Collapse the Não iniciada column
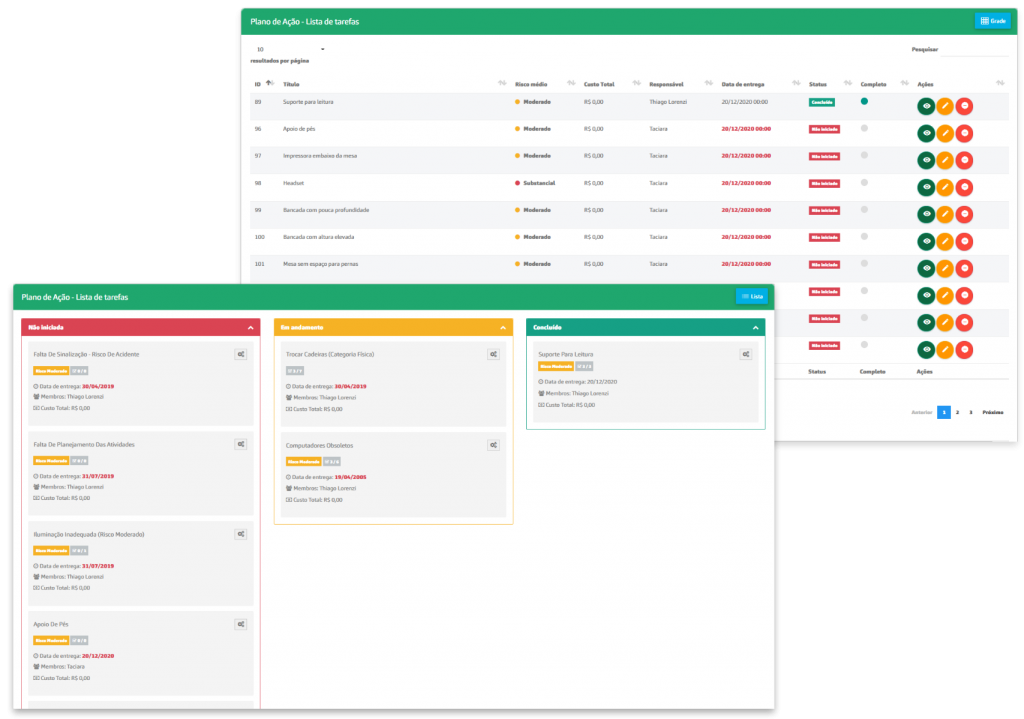1024x719 pixels. (x=250, y=327)
